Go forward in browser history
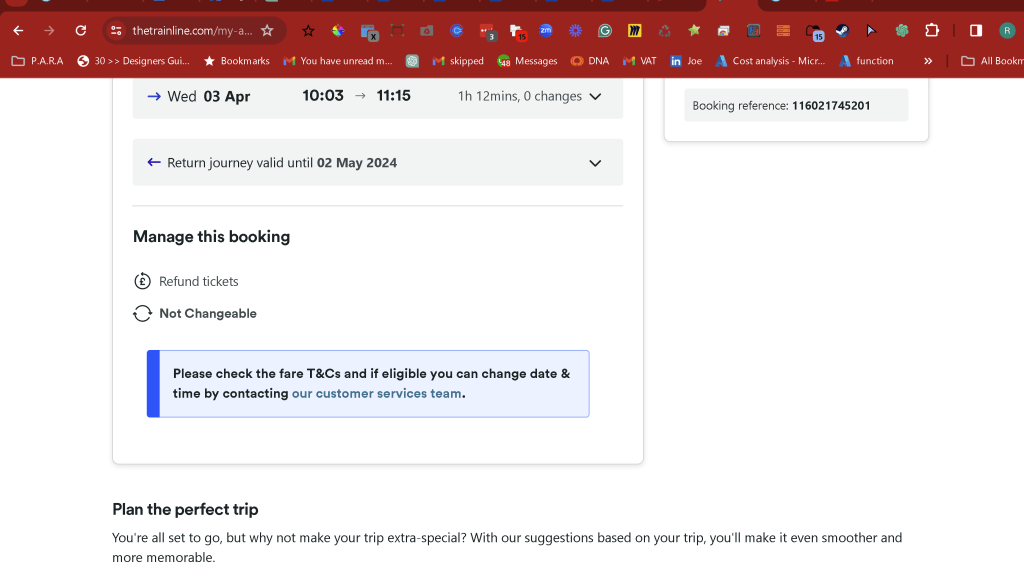 pos(49,31)
